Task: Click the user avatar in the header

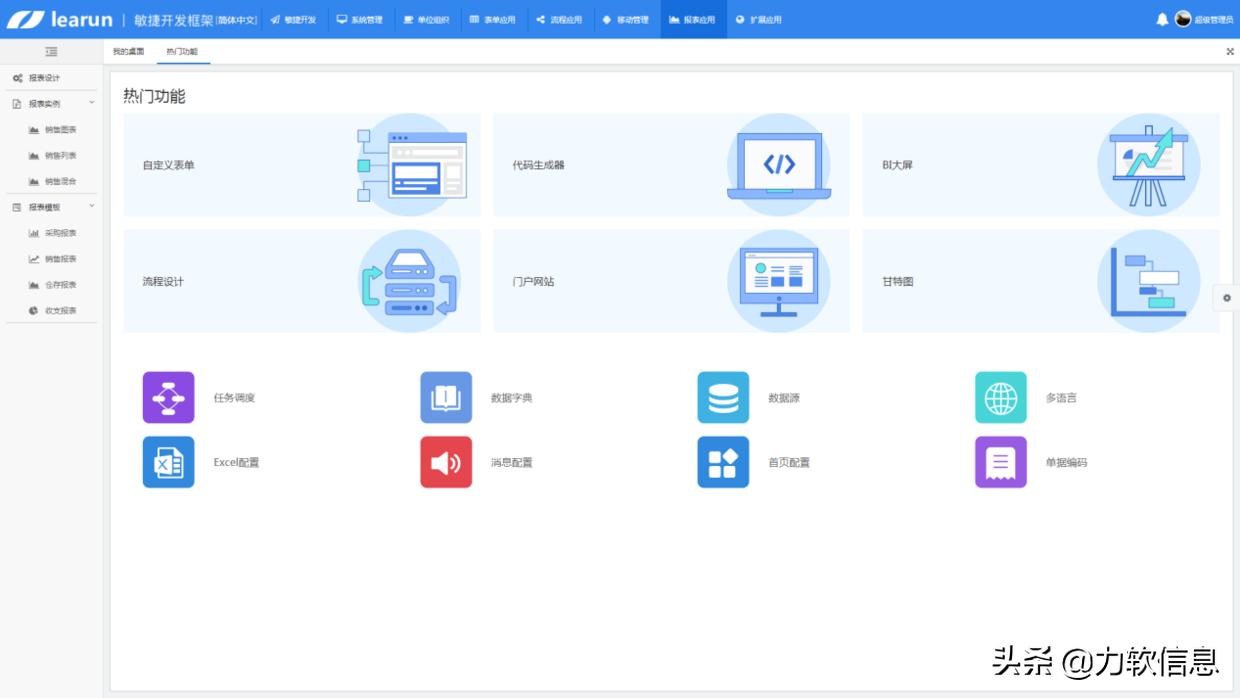Action: (1183, 19)
